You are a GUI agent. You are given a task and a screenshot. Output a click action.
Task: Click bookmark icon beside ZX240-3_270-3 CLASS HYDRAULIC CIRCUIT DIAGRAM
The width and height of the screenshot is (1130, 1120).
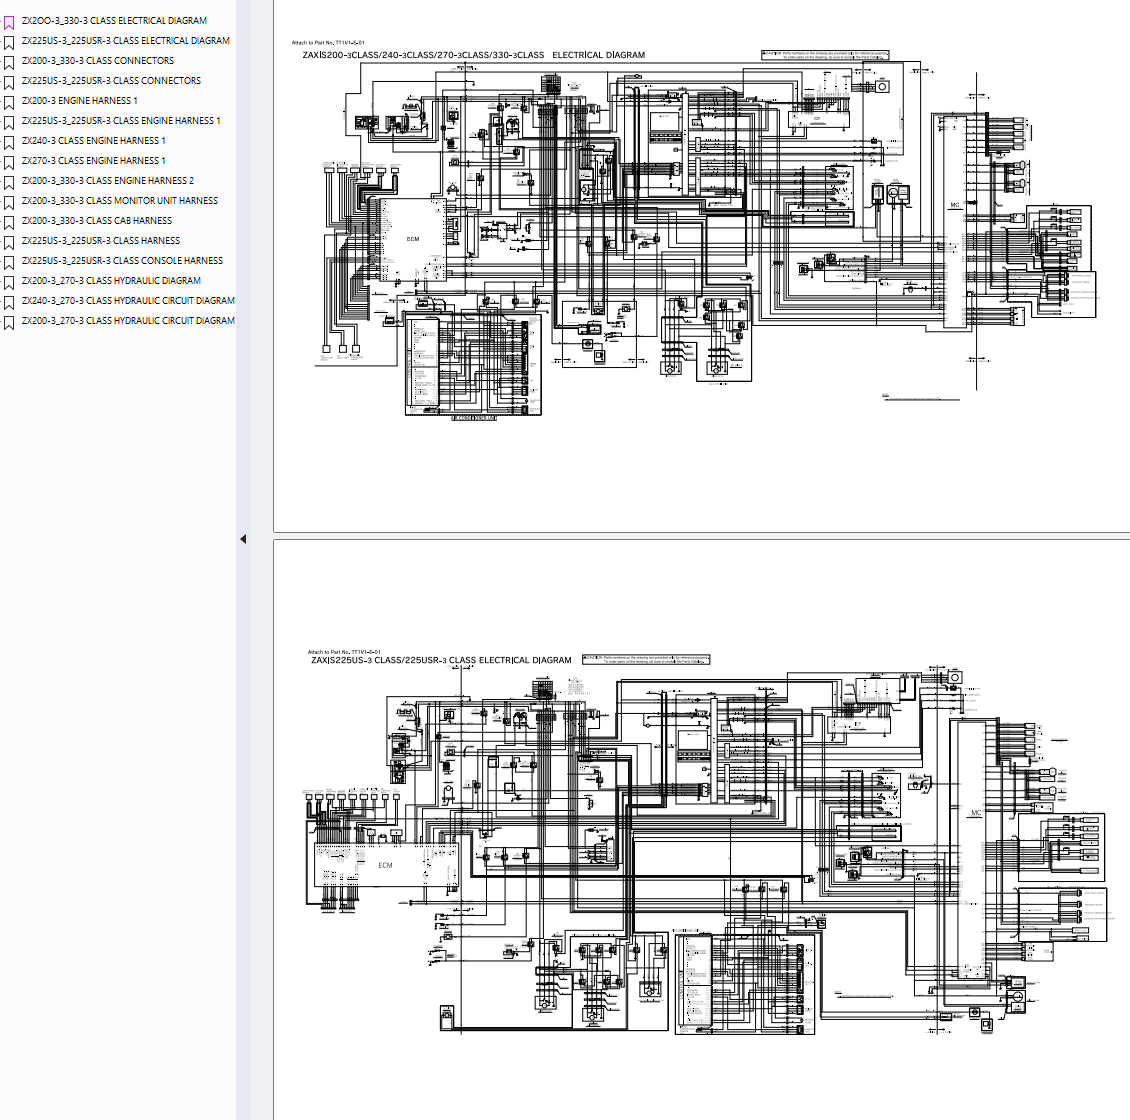[x=9, y=303]
